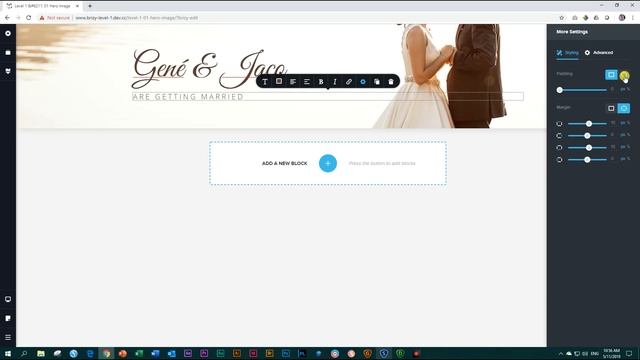The height and width of the screenshot is (360, 640).
Task: Toggle bold formatting in text toolbar
Action: [x=321, y=82]
